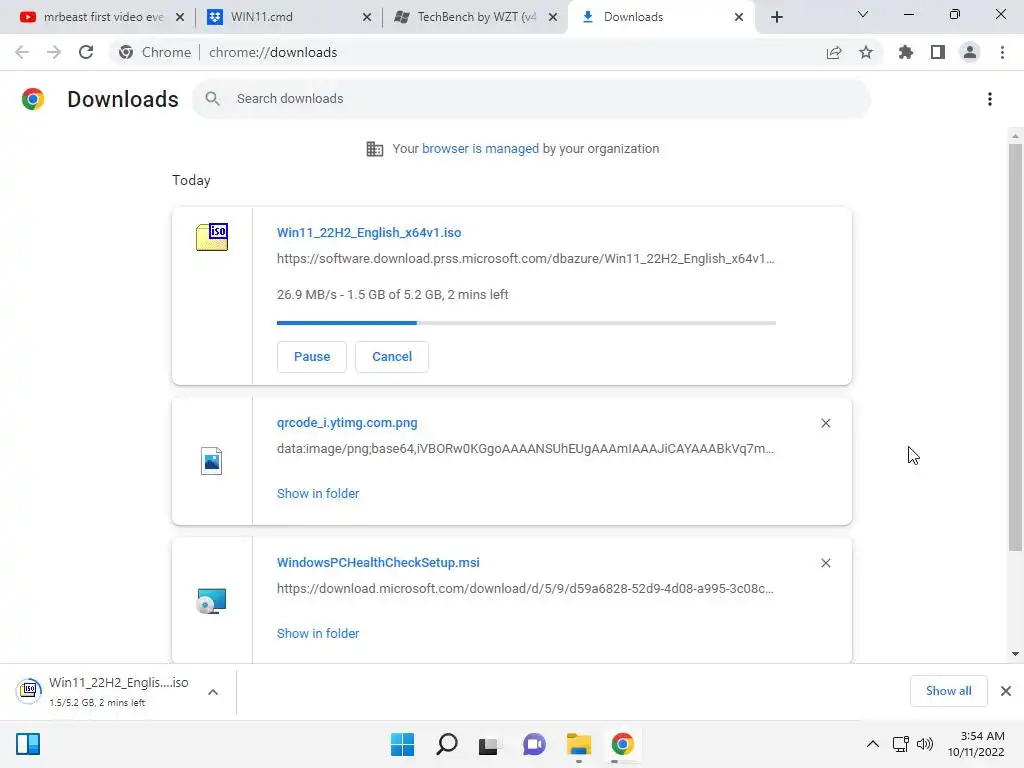1024x768 pixels.
Task: Open the Widgets panel on taskbar
Action: (x=28, y=744)
